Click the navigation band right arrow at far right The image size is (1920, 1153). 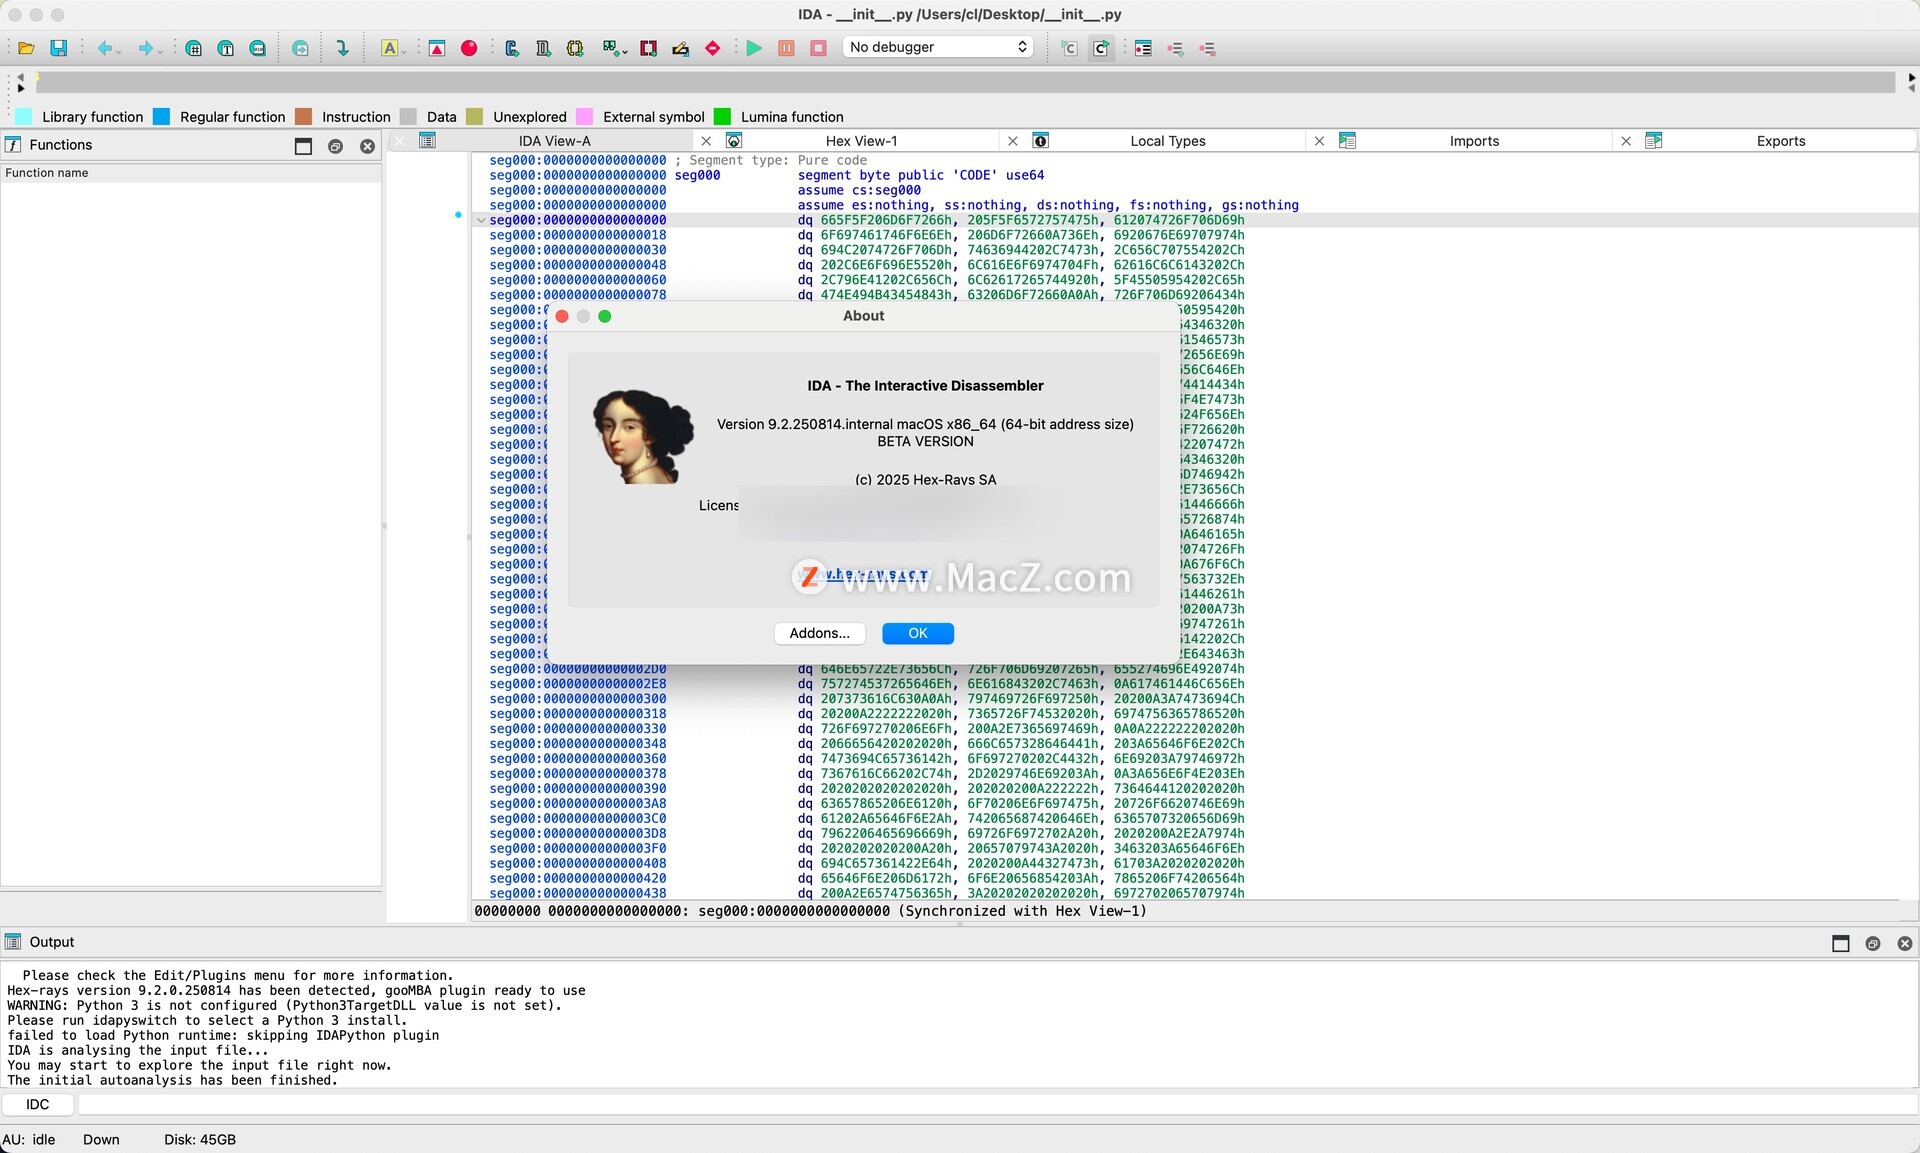point(1911,77)
